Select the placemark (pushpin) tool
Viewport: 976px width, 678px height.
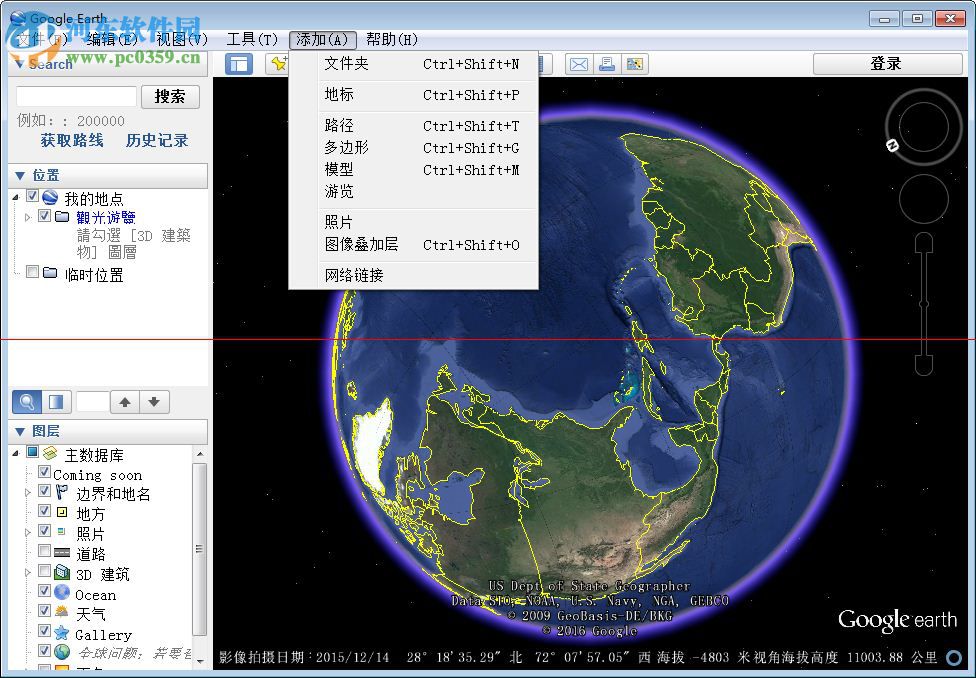click(278, 63)
